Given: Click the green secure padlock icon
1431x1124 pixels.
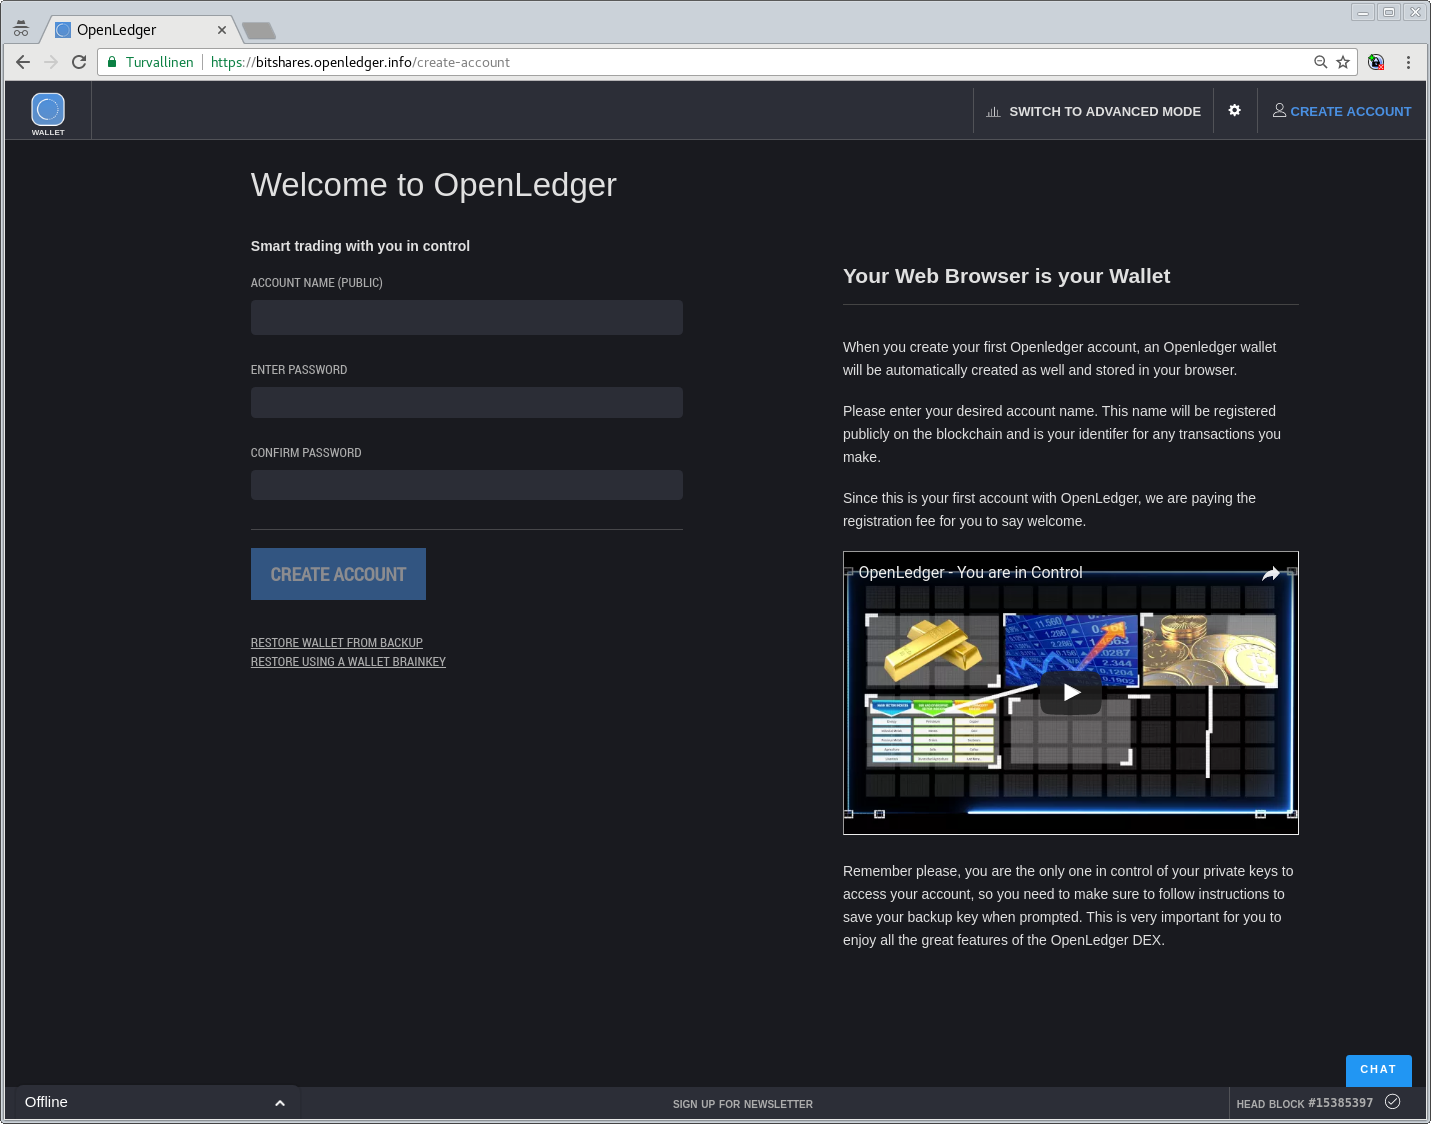Looking at the screenshot, I should coord(112,62).
